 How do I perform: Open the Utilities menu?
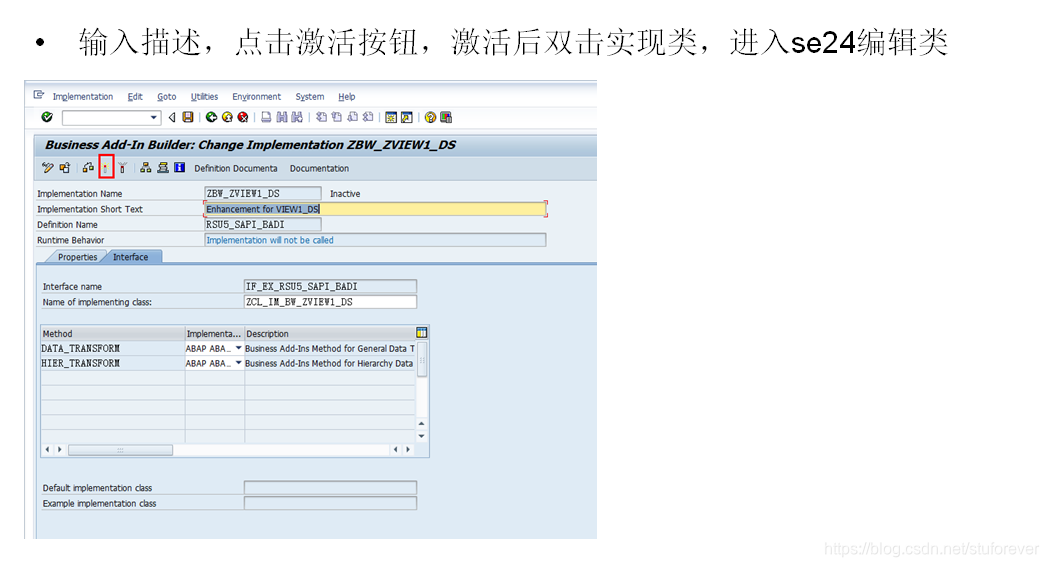[x=204, y=96]
